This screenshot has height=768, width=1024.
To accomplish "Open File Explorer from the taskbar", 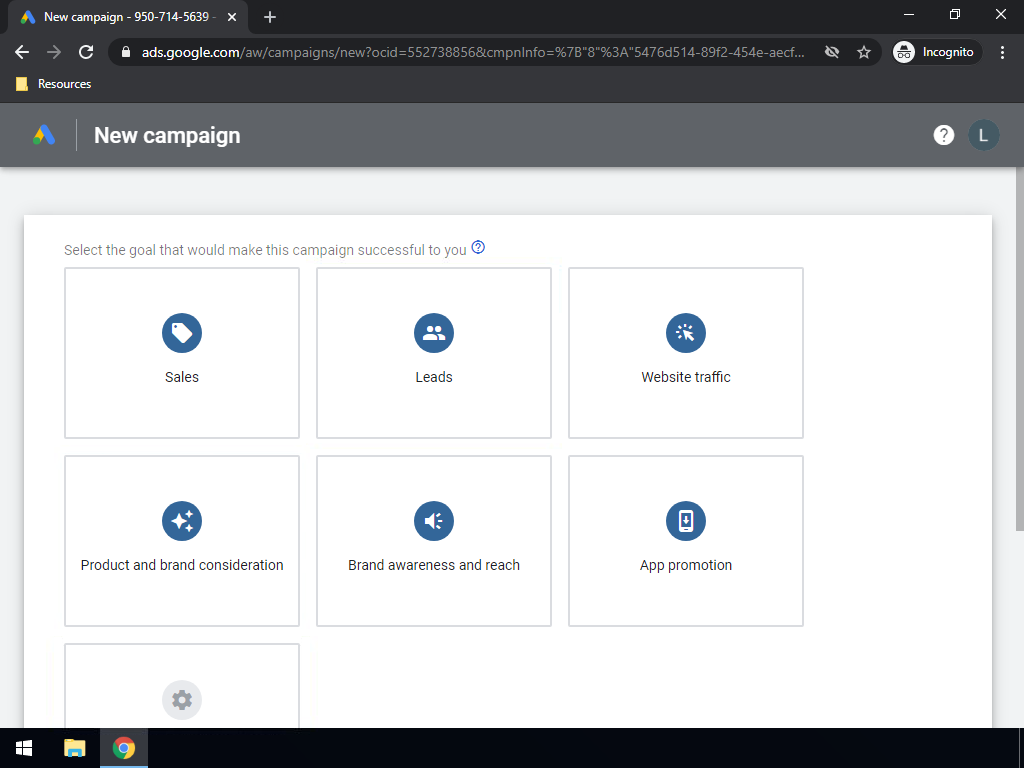I will pos(74,748).
